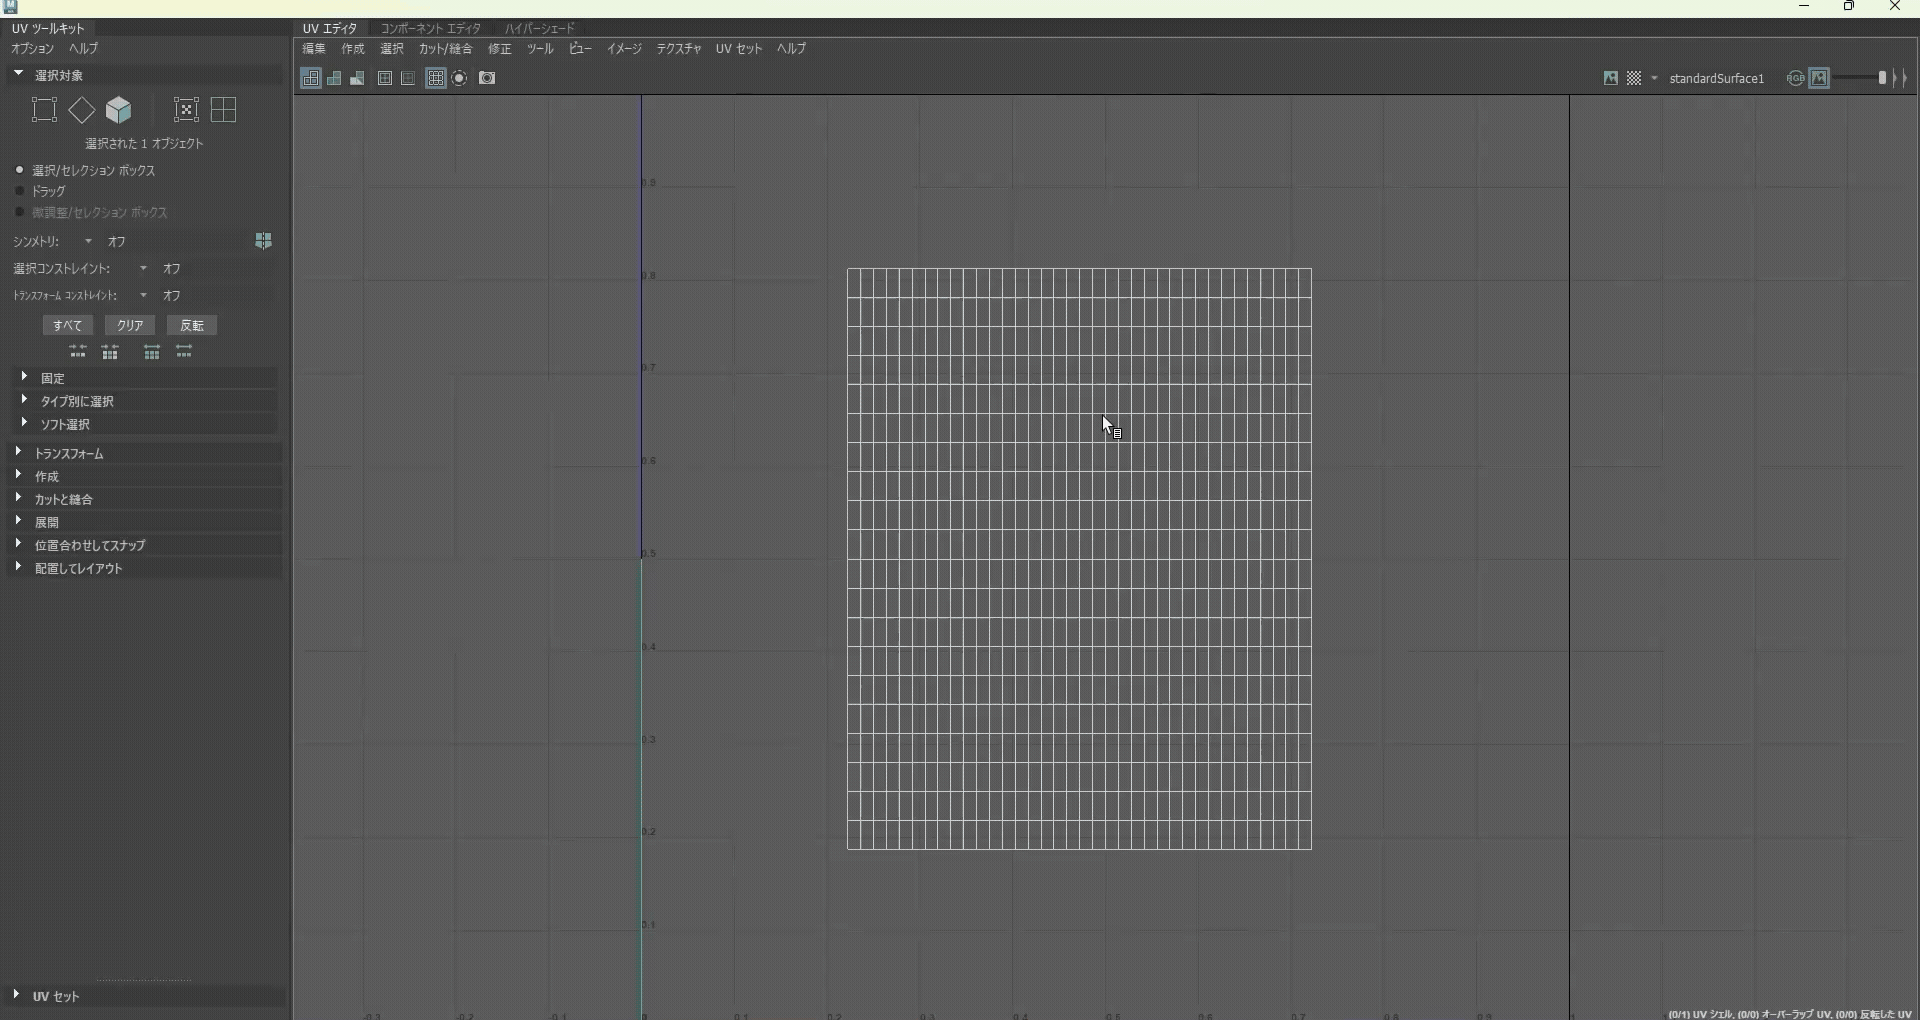Open the 編集 menu
The height and width of the screenshot is (1020, 1920).
click(x=314, y=48)
